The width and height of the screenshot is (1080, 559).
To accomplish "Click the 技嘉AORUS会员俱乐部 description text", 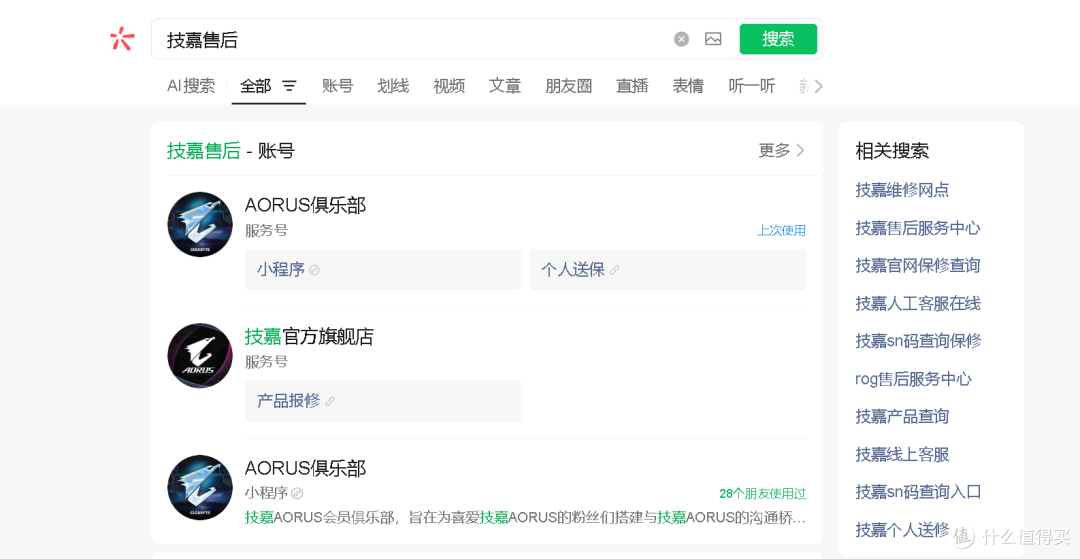I will click(x=525, y=517).
